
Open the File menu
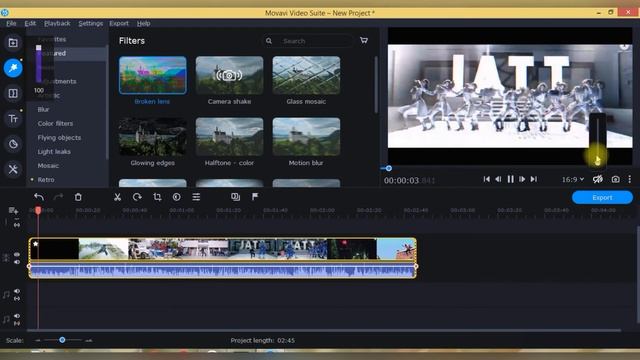[11, 23]
